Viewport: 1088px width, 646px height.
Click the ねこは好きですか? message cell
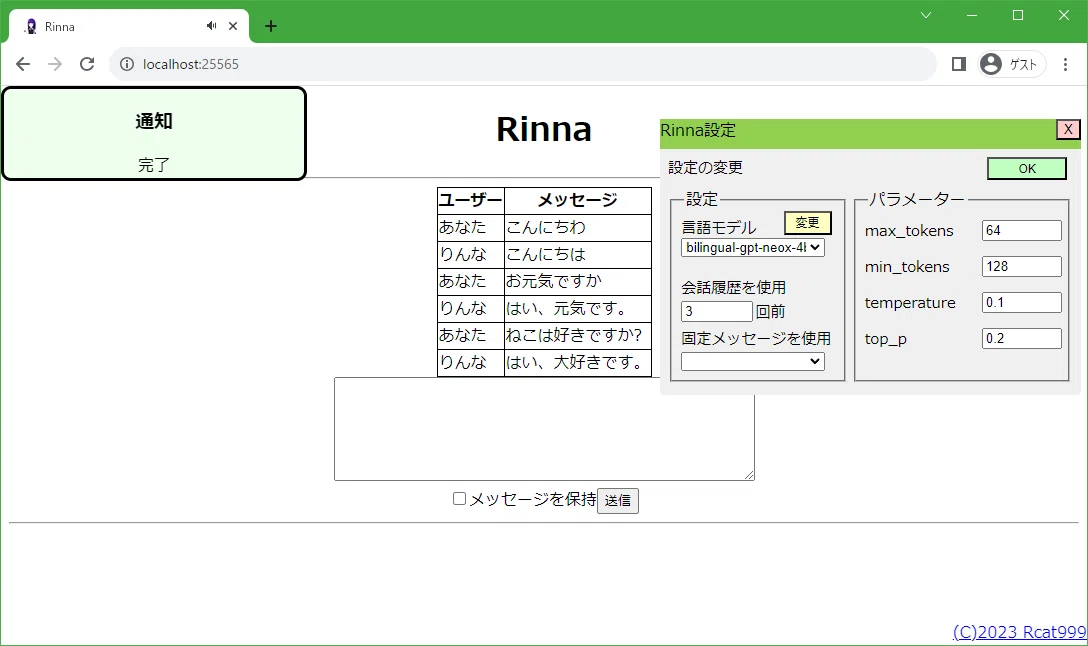578,336
